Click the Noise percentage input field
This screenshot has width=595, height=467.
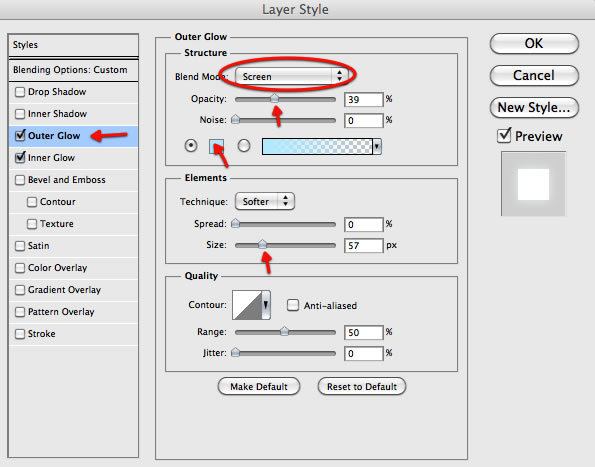pyautogui.click(x=364, y=121)
